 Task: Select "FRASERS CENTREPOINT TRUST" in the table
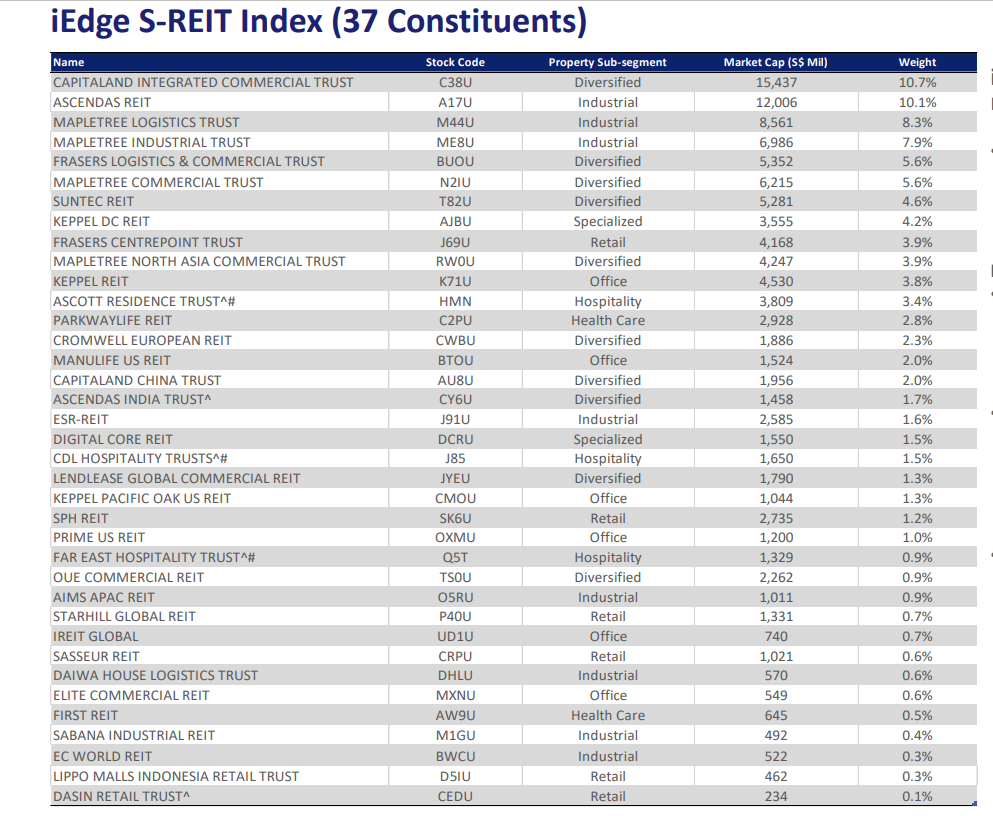148,242
